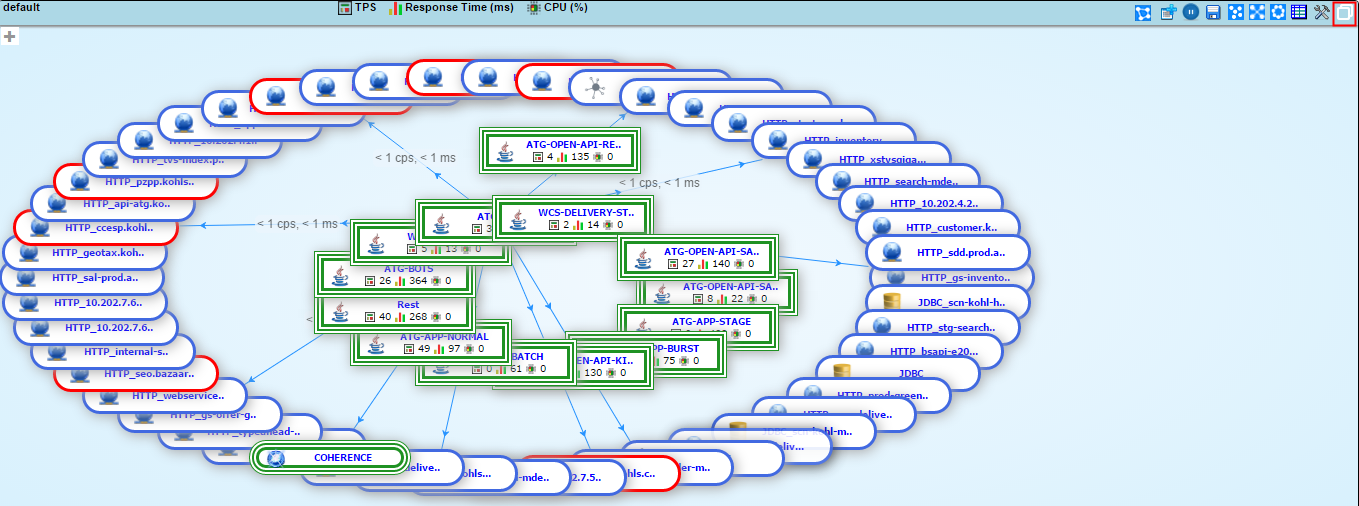Click the HTTP_xstysgiga.. node
Screen dimensions: 1359x506
coord(868,159)
